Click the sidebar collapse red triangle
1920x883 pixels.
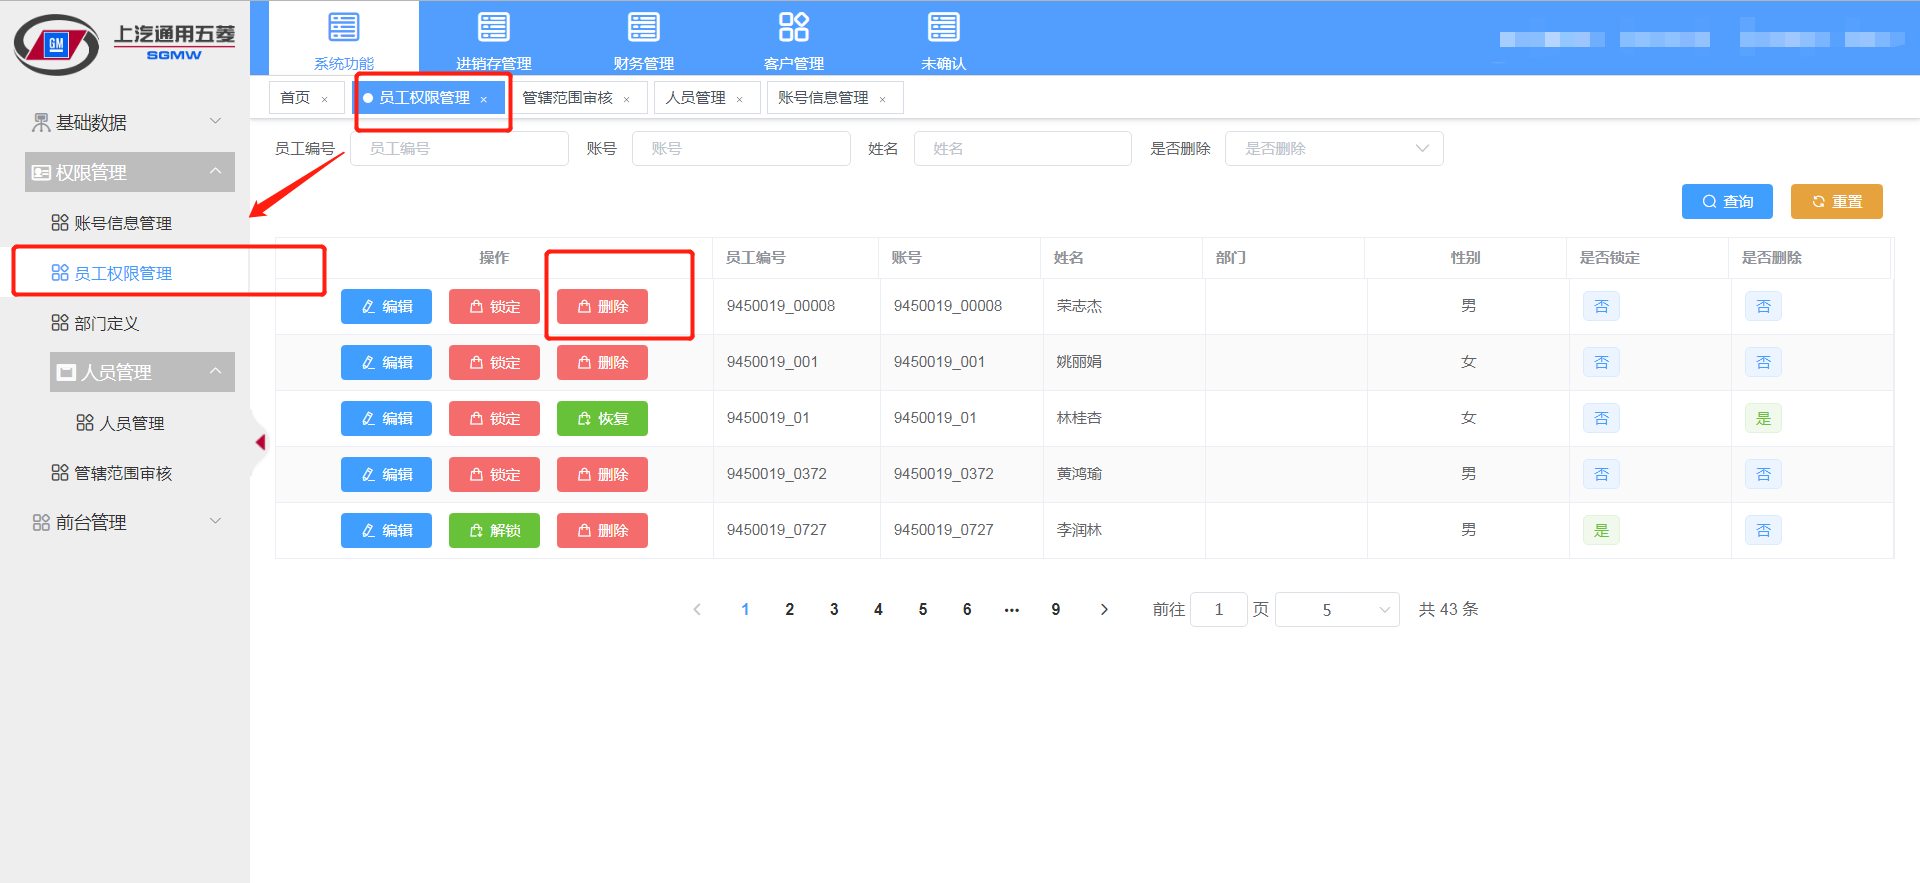pos(260,442)
